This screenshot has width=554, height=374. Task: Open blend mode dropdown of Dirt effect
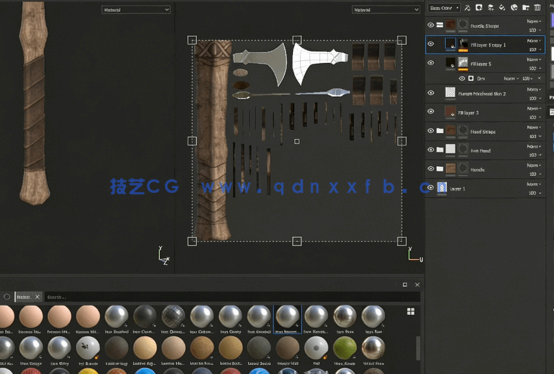tap(511, 78)
